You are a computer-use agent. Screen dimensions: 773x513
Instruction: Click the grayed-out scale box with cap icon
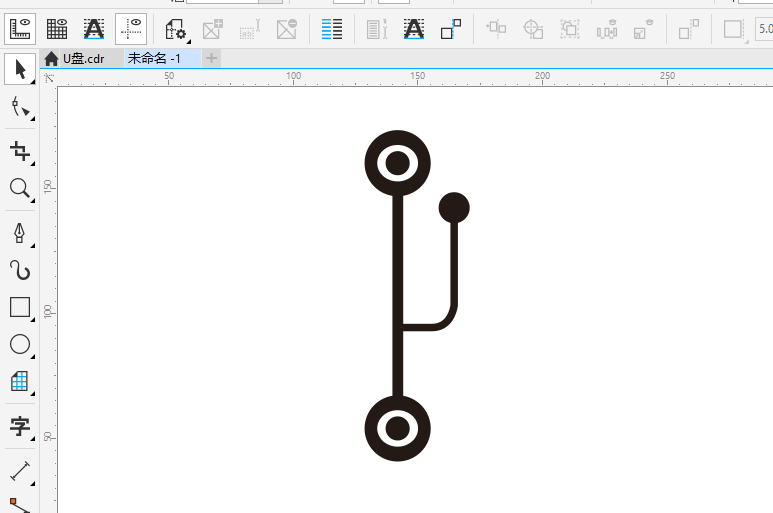coord(643,30)
